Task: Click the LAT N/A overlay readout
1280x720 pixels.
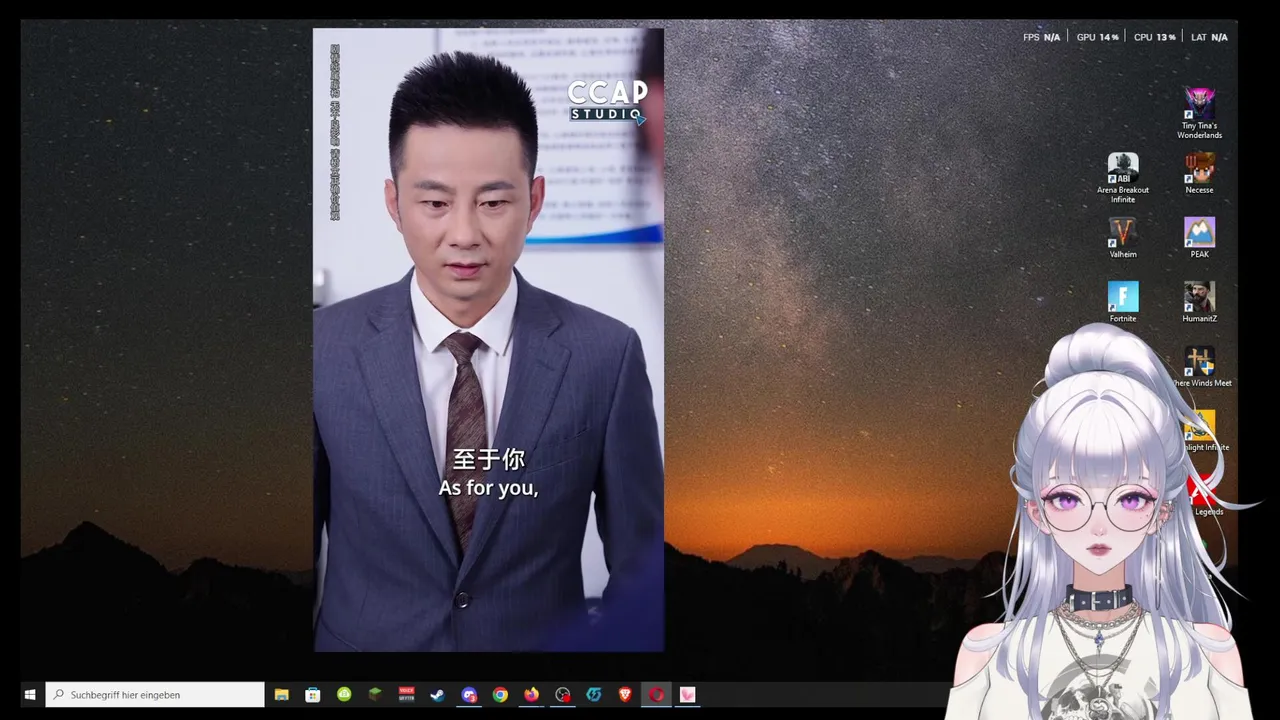Action: click(1209, 37)
